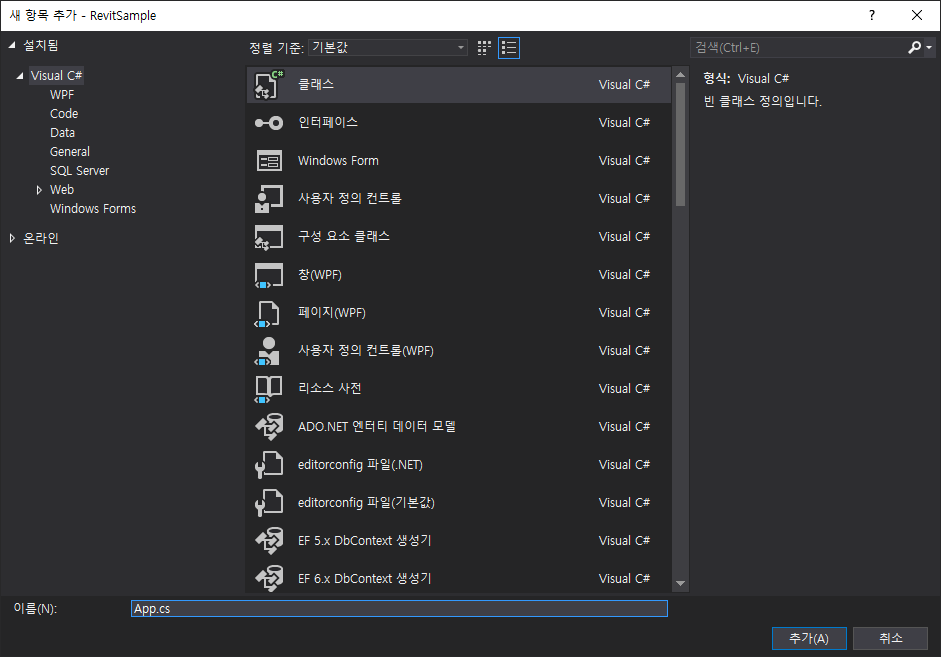This screenshot has width=941, height=657.
Task: Select the 클래스 template icon
Action: click(268, 85)
